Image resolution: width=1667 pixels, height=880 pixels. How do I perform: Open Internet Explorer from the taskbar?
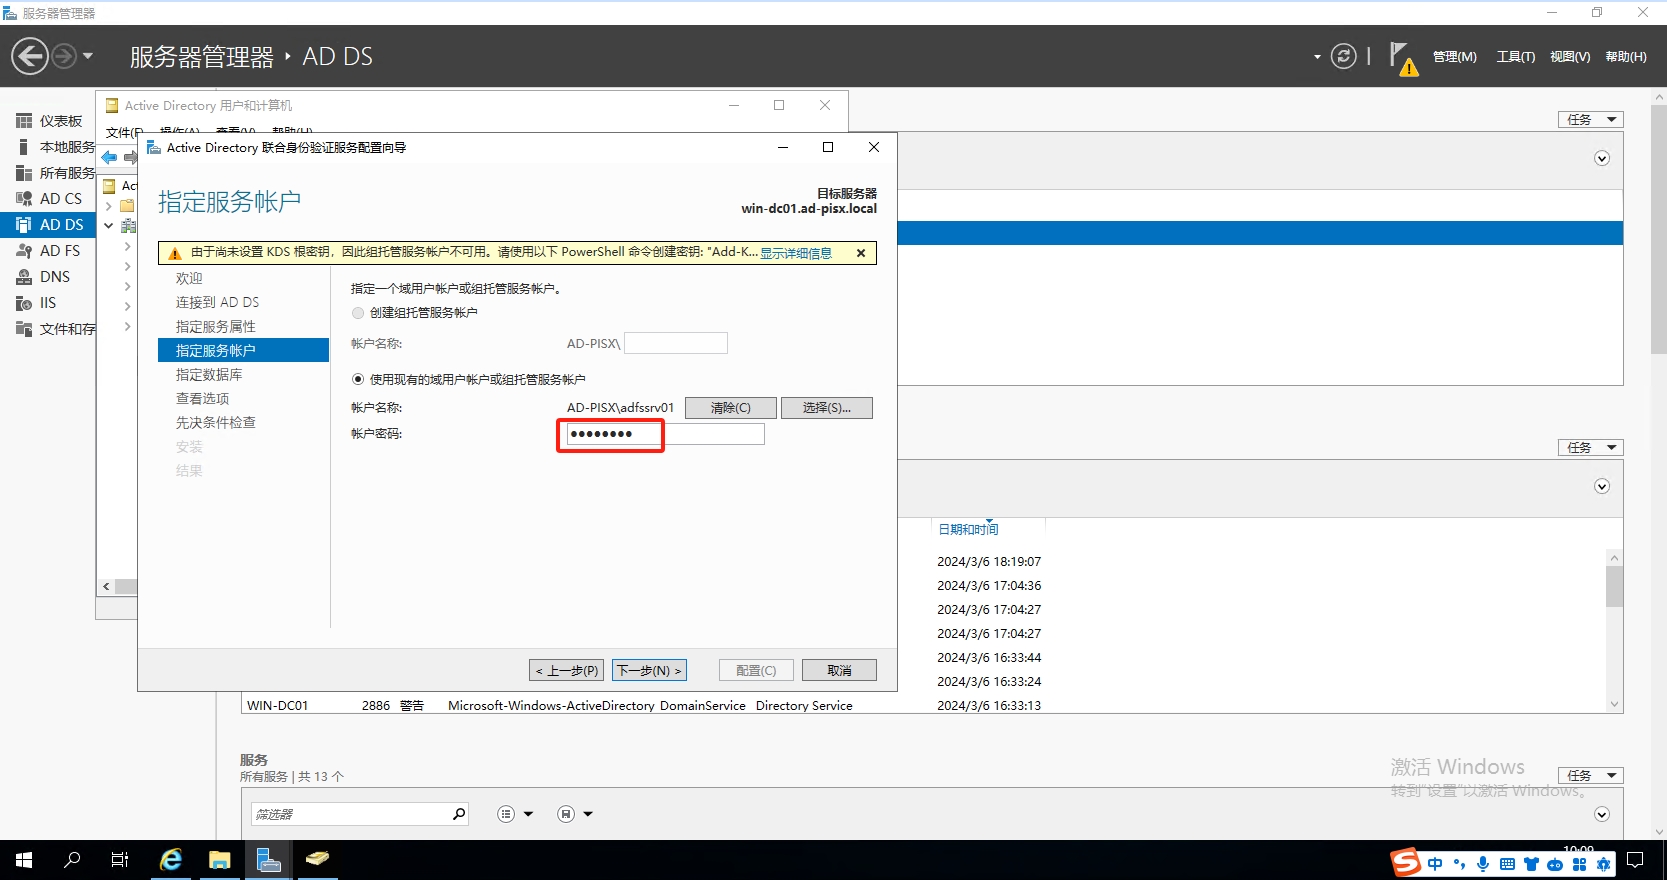click(x=171, y=860)
